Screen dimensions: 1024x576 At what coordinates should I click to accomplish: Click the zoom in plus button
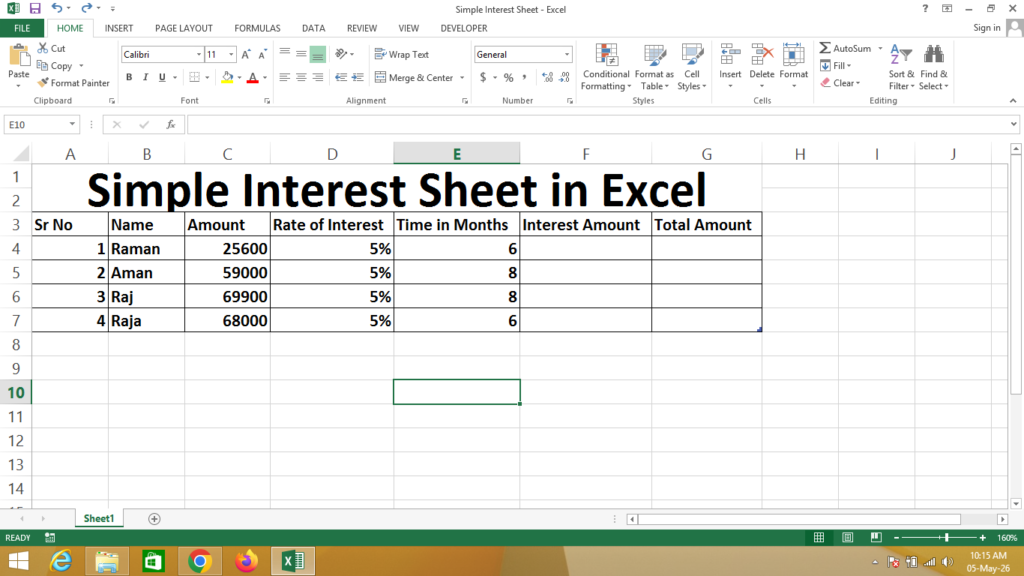coord(983,537)
